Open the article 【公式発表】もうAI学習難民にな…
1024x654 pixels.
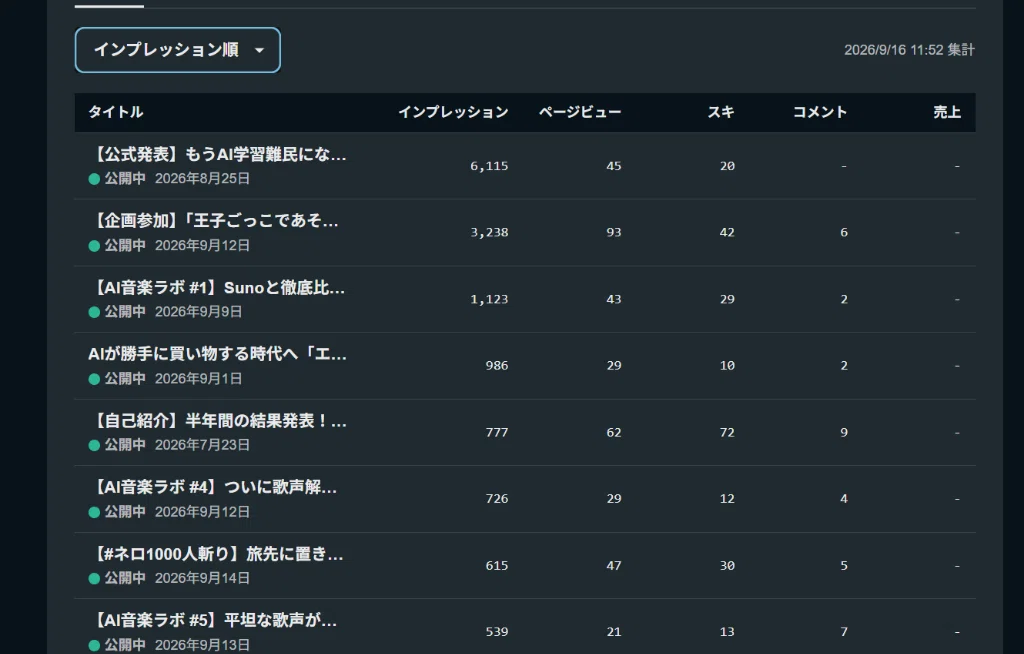217,154
